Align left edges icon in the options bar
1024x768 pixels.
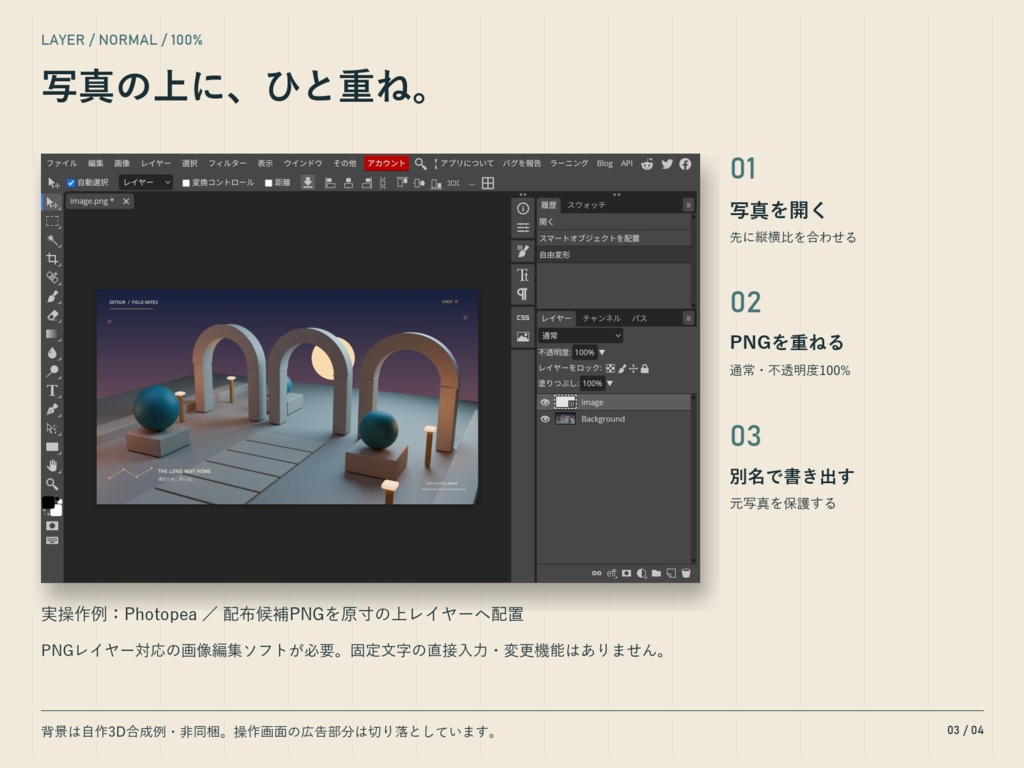point(330,183)
